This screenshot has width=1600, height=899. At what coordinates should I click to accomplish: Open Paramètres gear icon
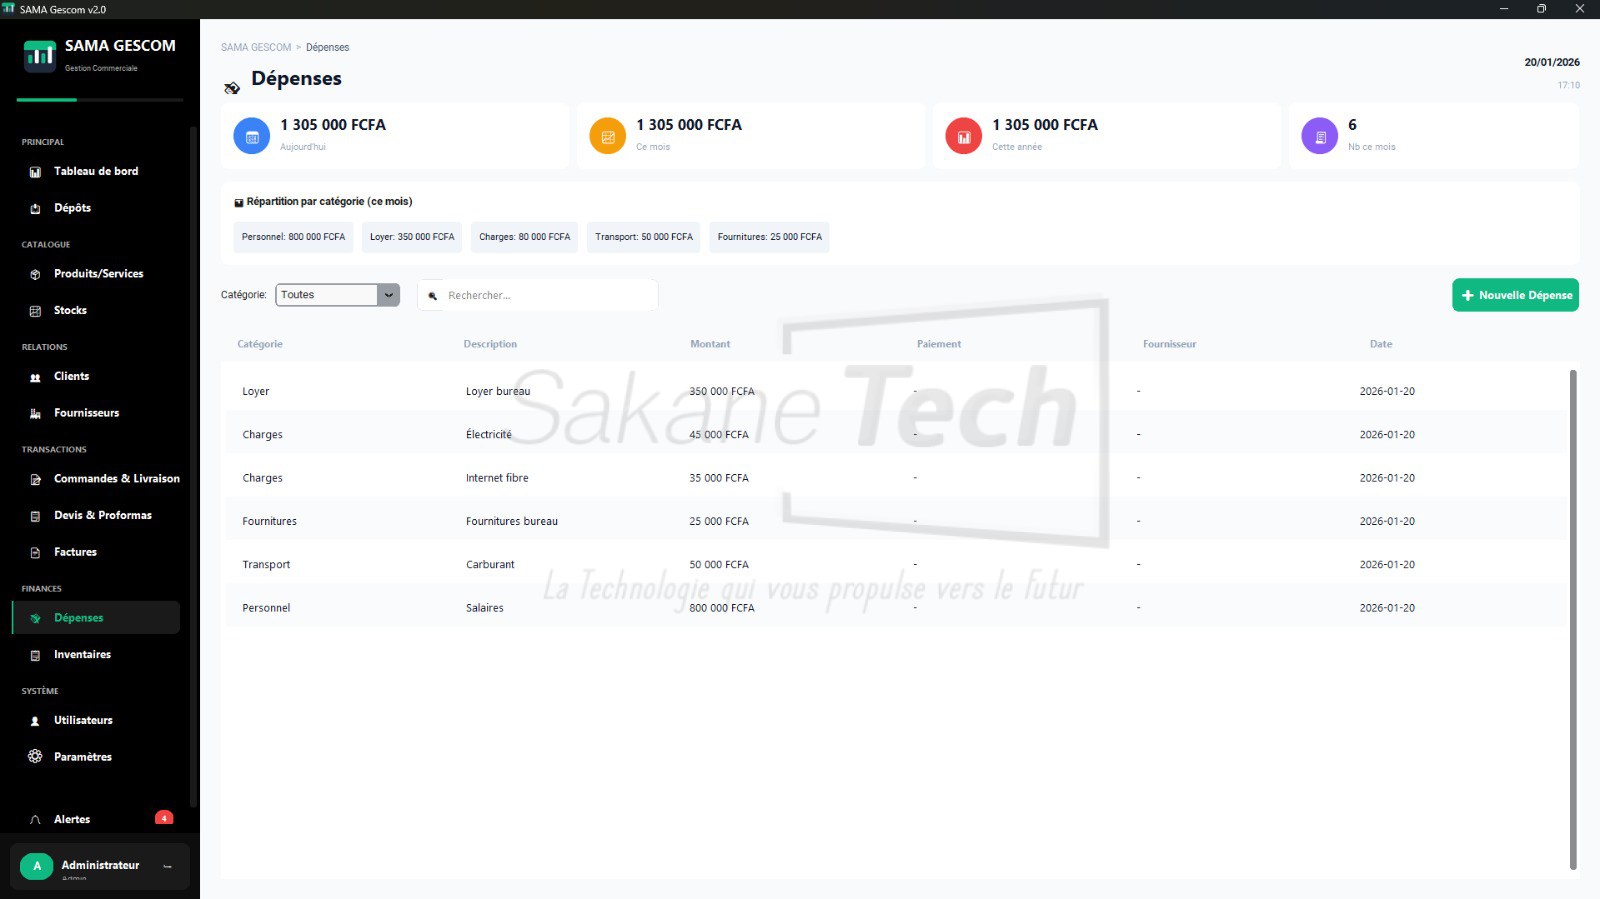(35, 757)
